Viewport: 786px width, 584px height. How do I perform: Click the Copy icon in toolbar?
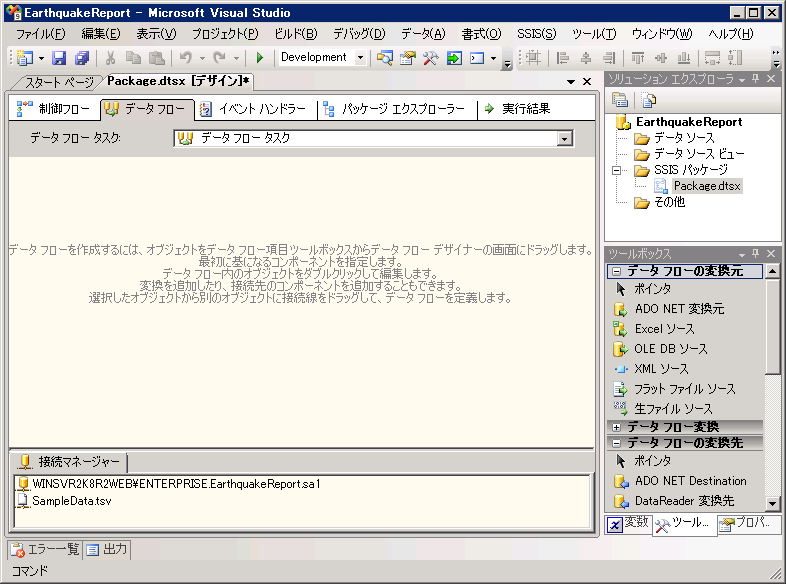point(133,58)
